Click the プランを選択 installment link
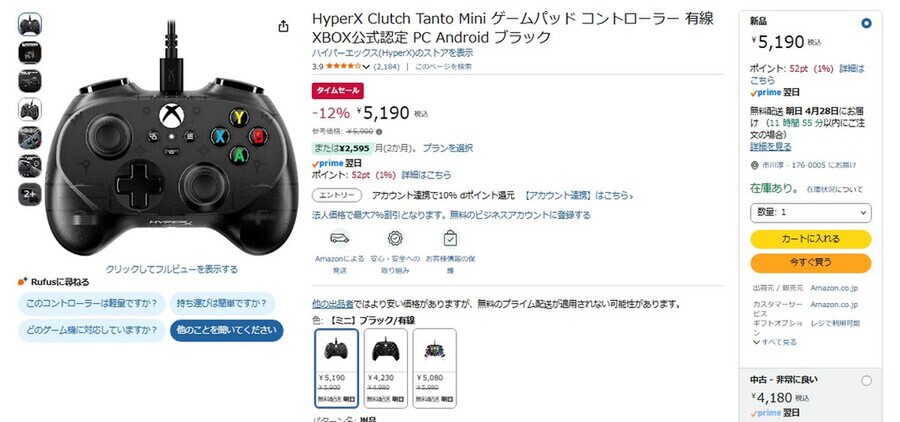 pos(448,148)
